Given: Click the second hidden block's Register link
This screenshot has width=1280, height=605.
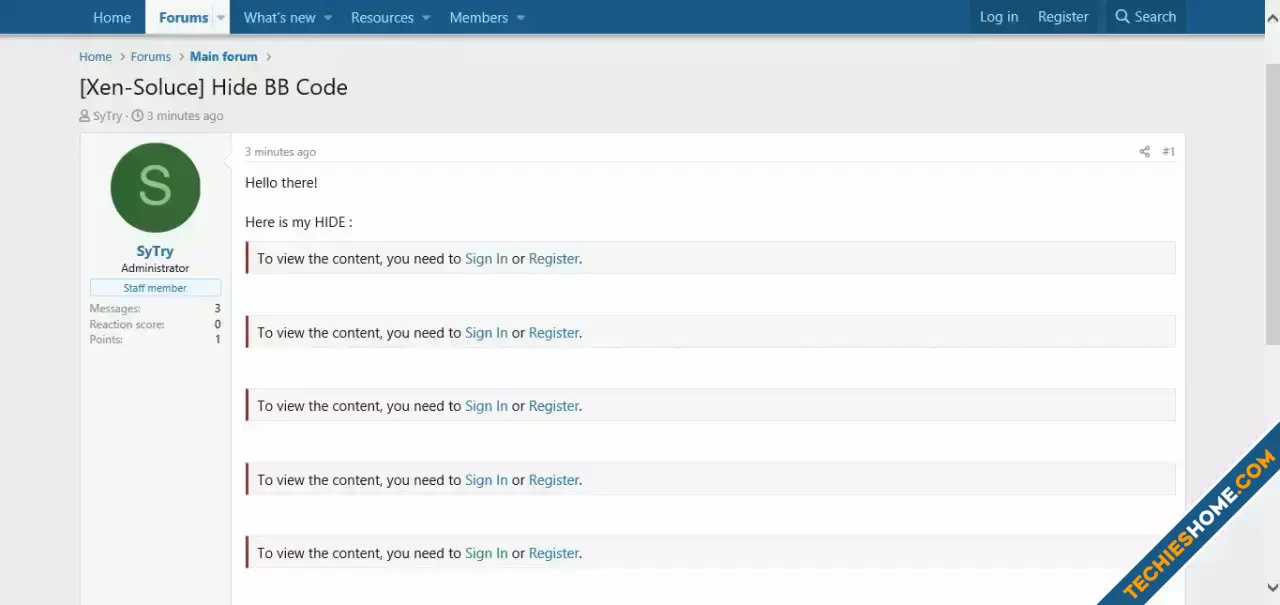Looking at the screenshot, I should [553, 333].
